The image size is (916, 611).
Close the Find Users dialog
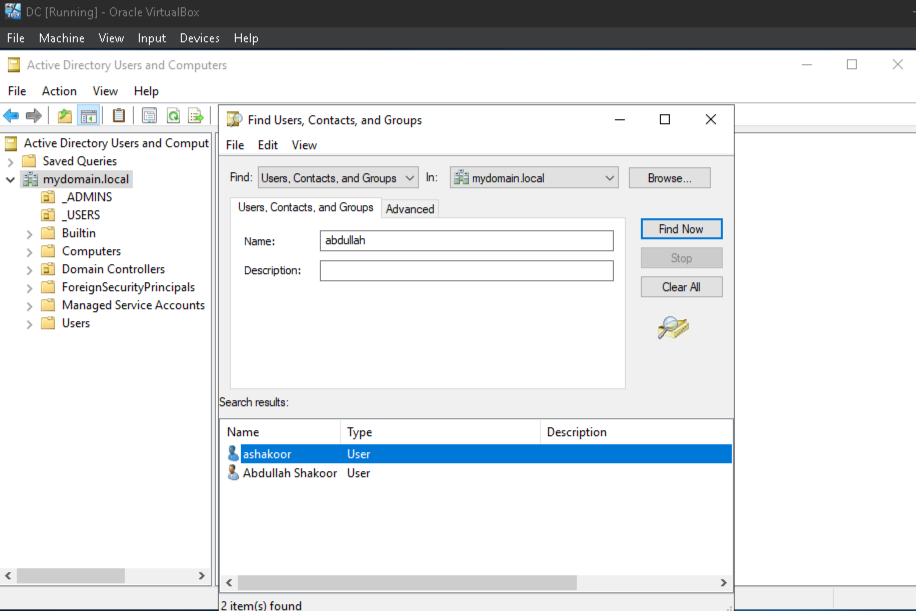(710, 119)
